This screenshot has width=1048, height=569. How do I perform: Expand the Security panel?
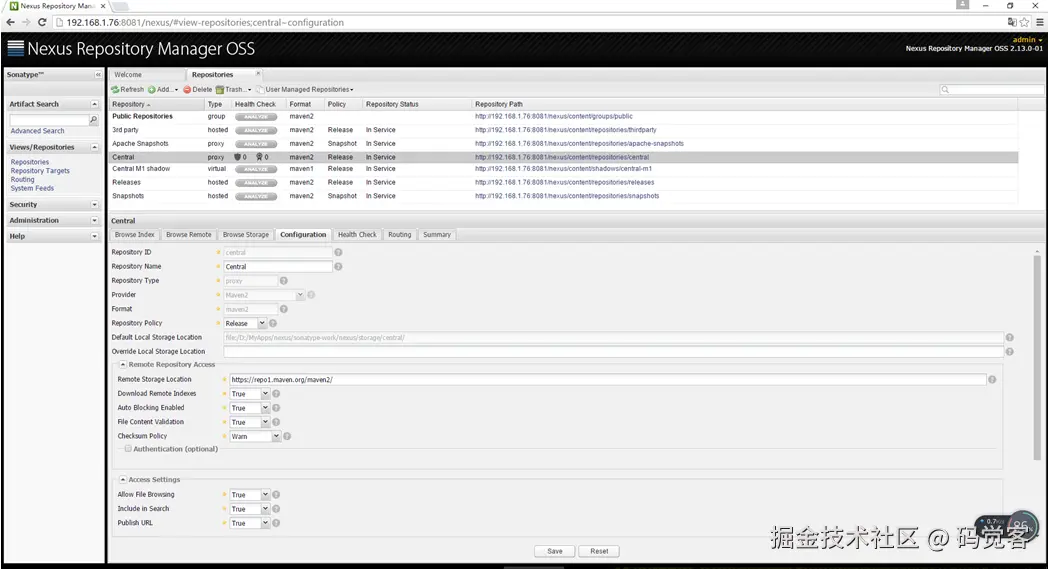coord(94,205)
